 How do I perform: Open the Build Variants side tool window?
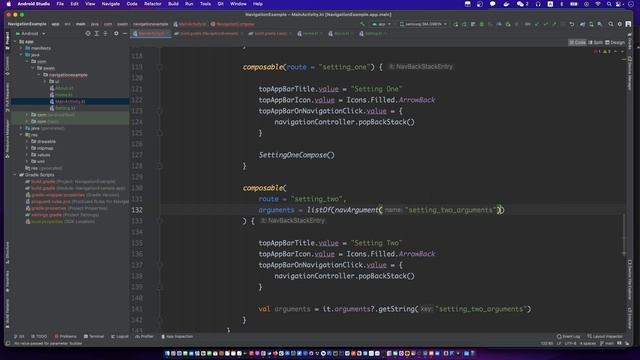tap(7, 313)
